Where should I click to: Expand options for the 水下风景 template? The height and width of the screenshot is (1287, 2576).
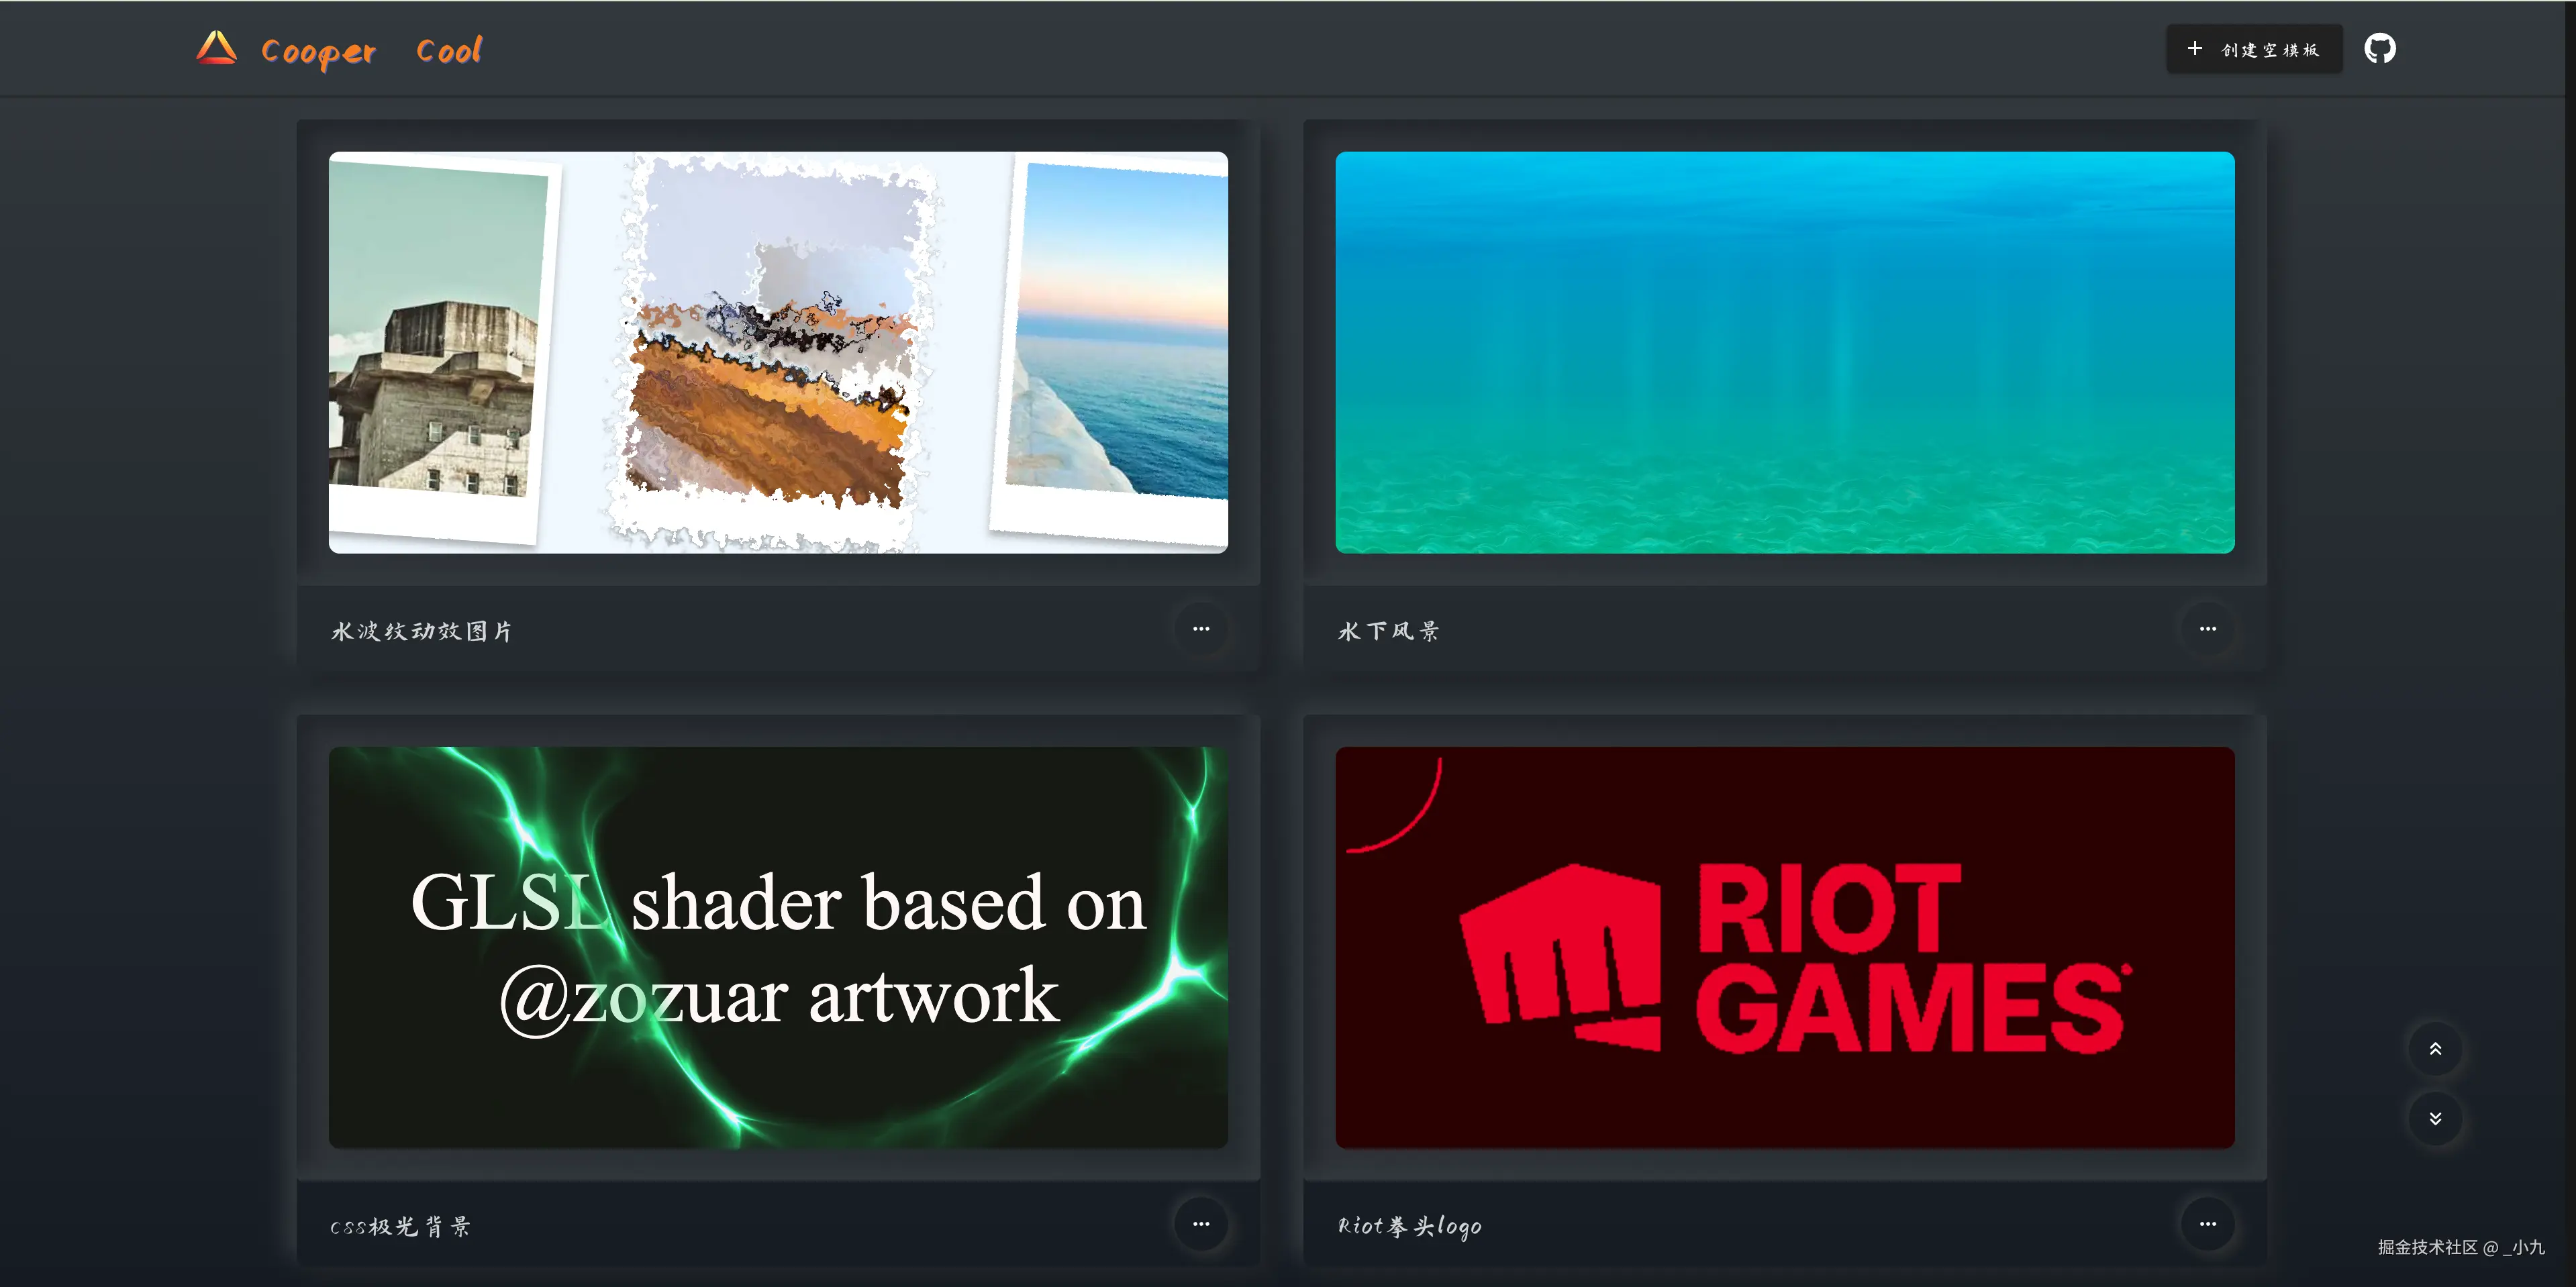(x=2209, y=628)
